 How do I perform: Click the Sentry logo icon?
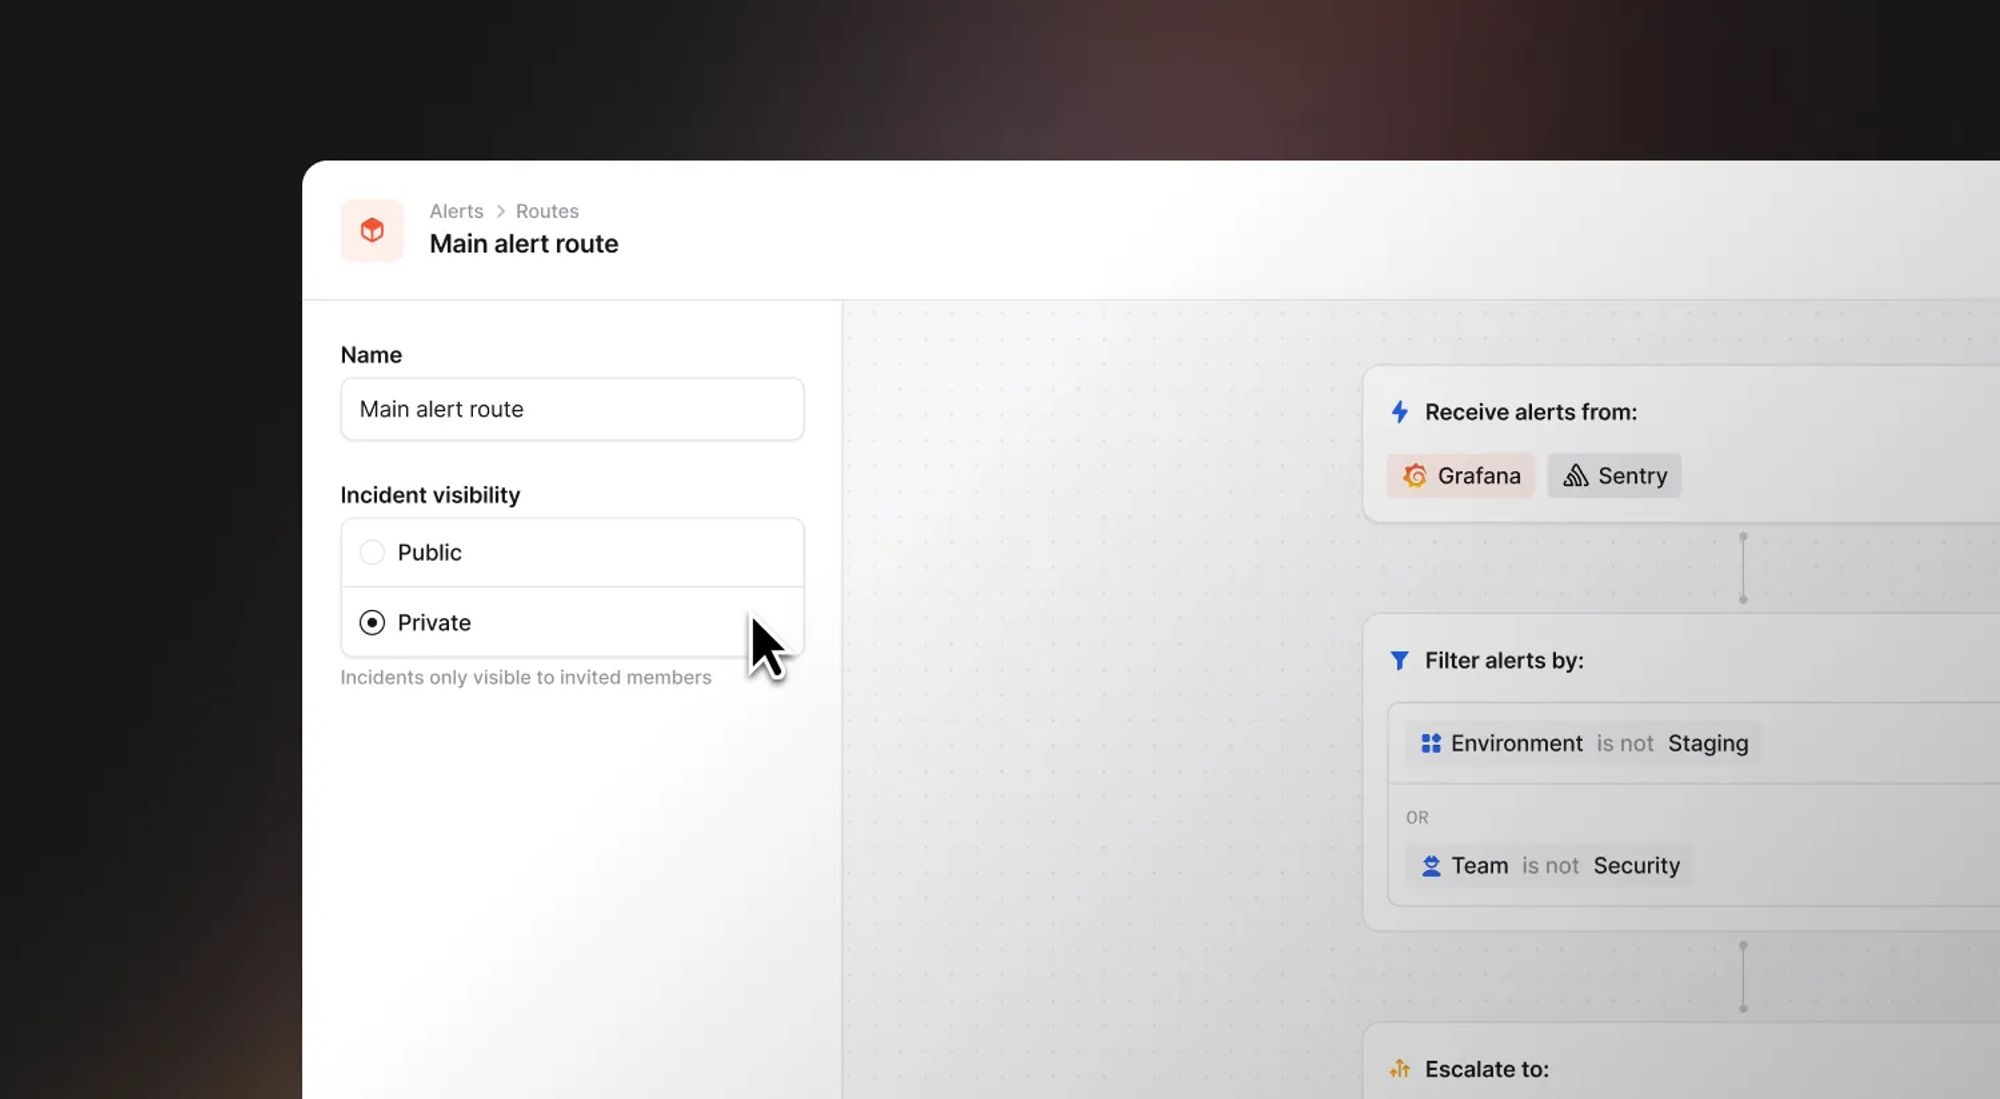[x=1575, y=476]
